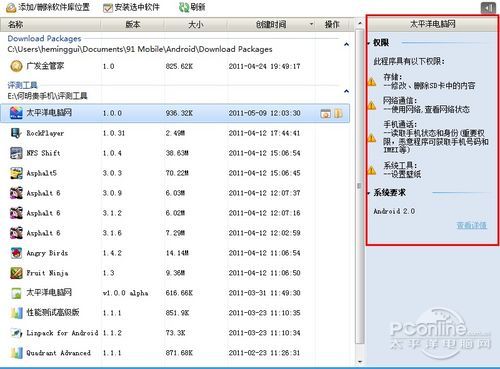Click the 存储 permission warning icon
The width and height of the screenshot is (500, 369).
(372, 81)
